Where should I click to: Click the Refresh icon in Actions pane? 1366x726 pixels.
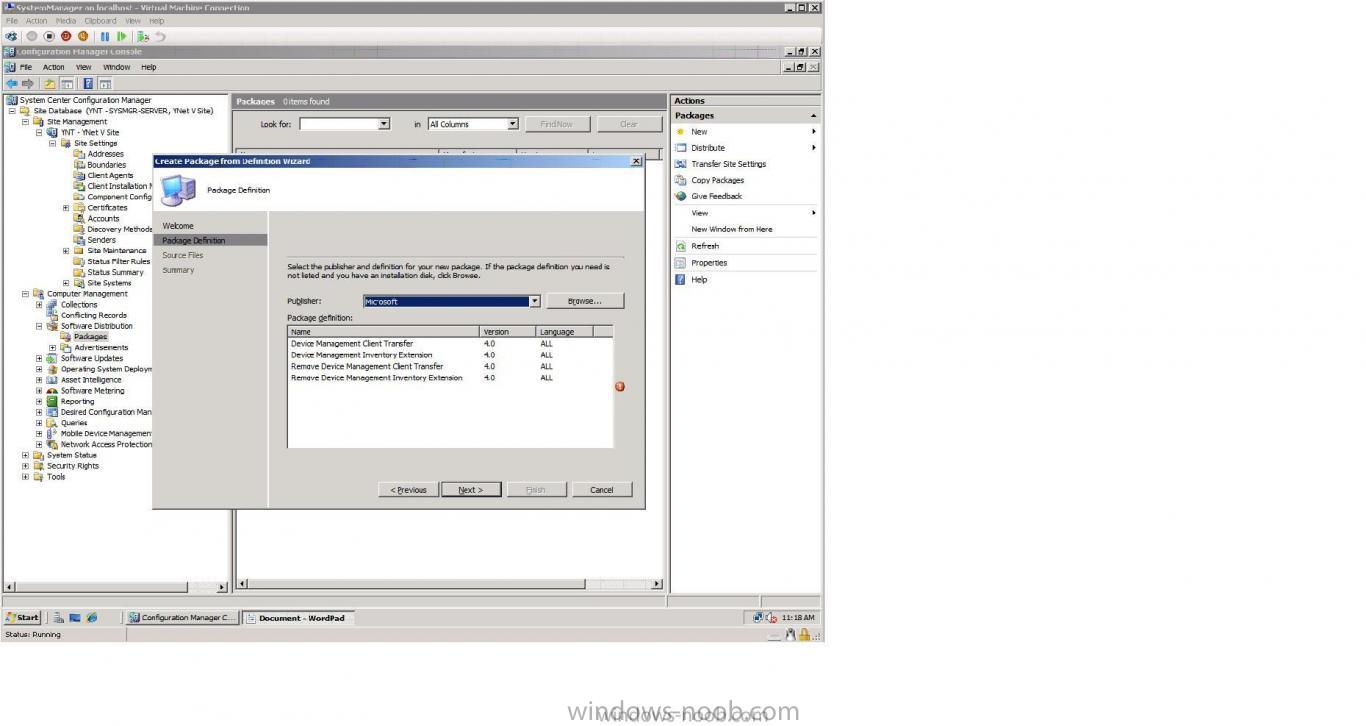pyautogui.click(x=681, y=246)
